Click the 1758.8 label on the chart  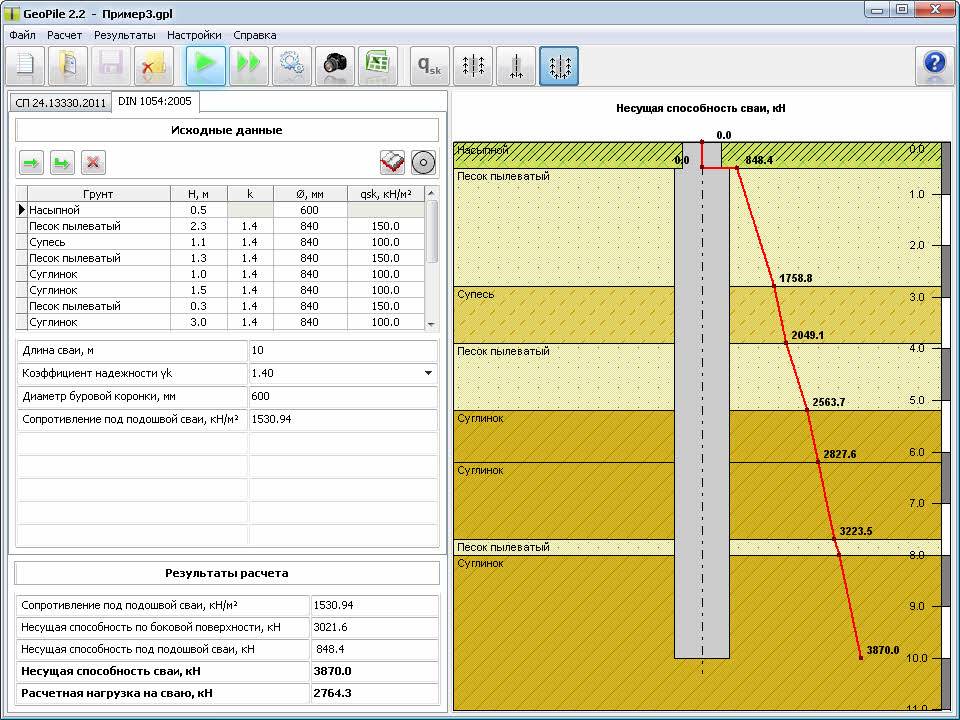795,278
